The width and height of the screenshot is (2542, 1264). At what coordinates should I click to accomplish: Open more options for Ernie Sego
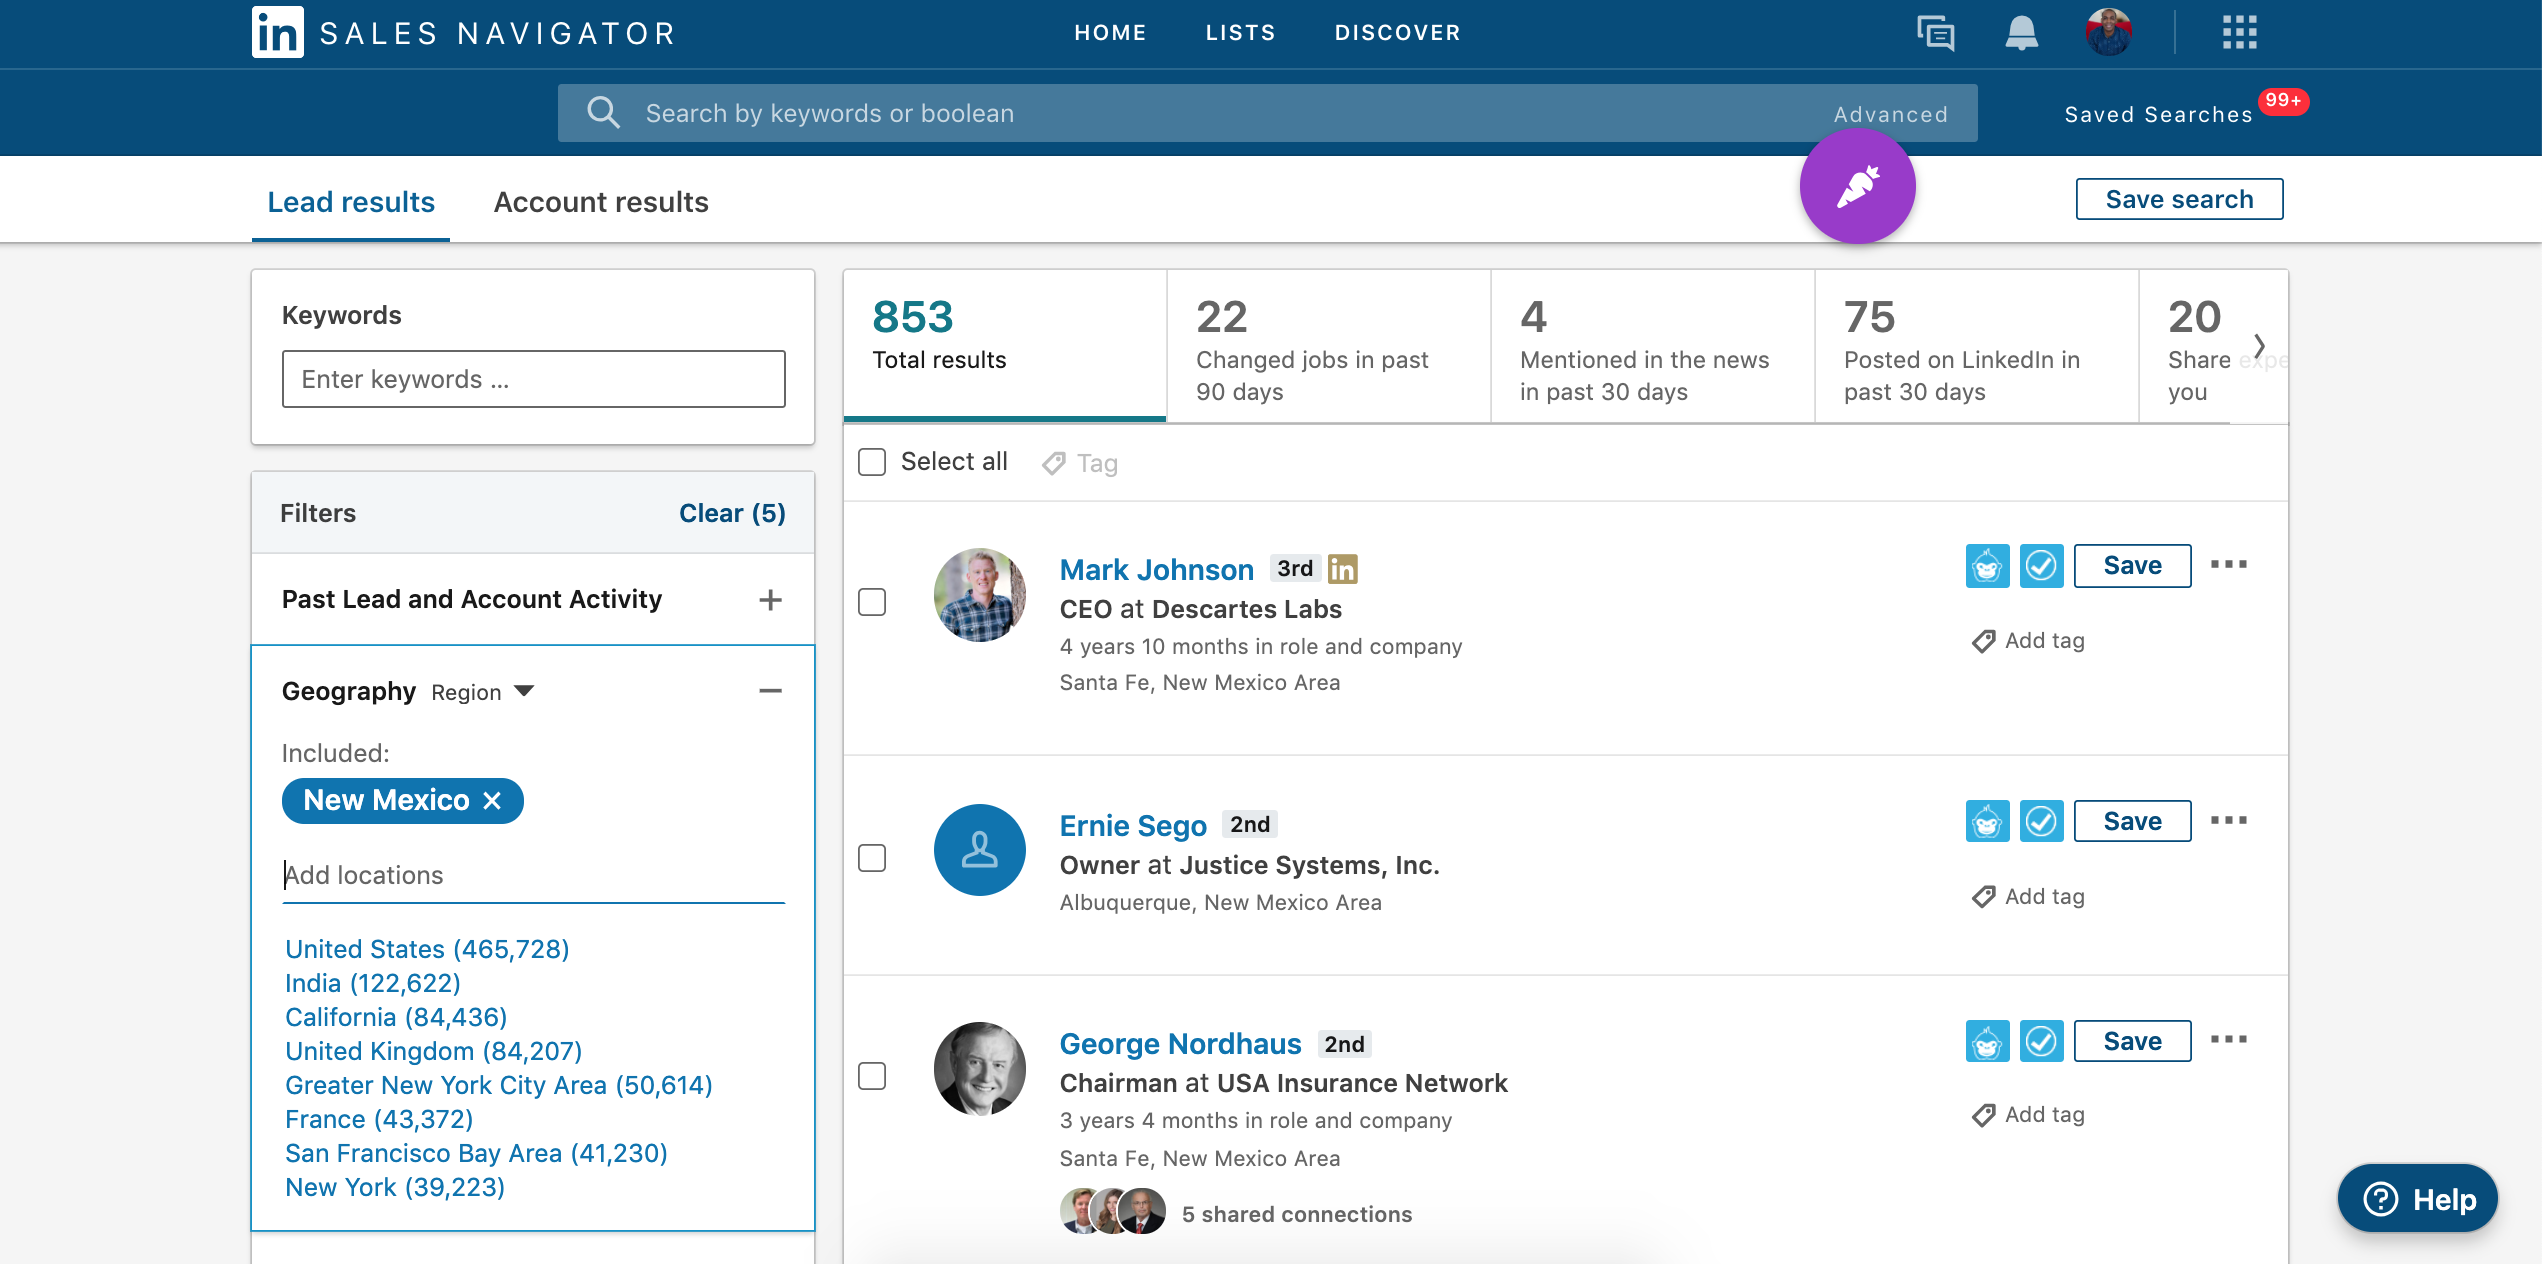(2229, 820)
